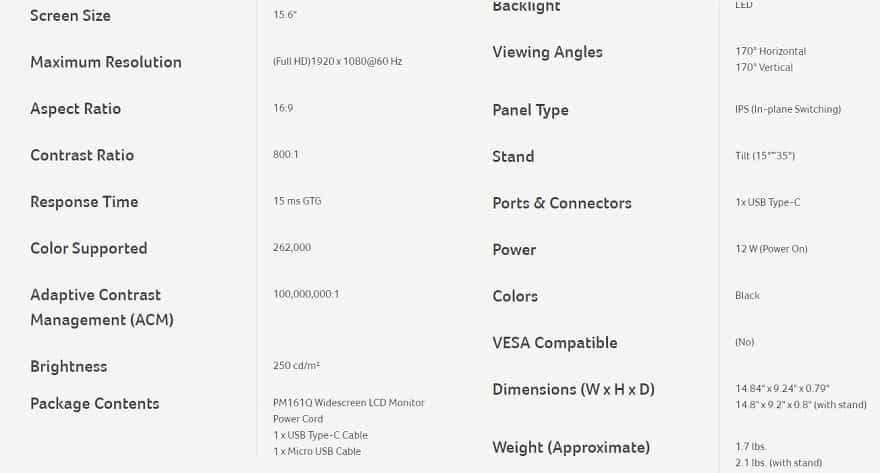The width and height of the screenshot is (880, 473).
Task: Select the Ports & Connectors label
Action: coord(562,203)
